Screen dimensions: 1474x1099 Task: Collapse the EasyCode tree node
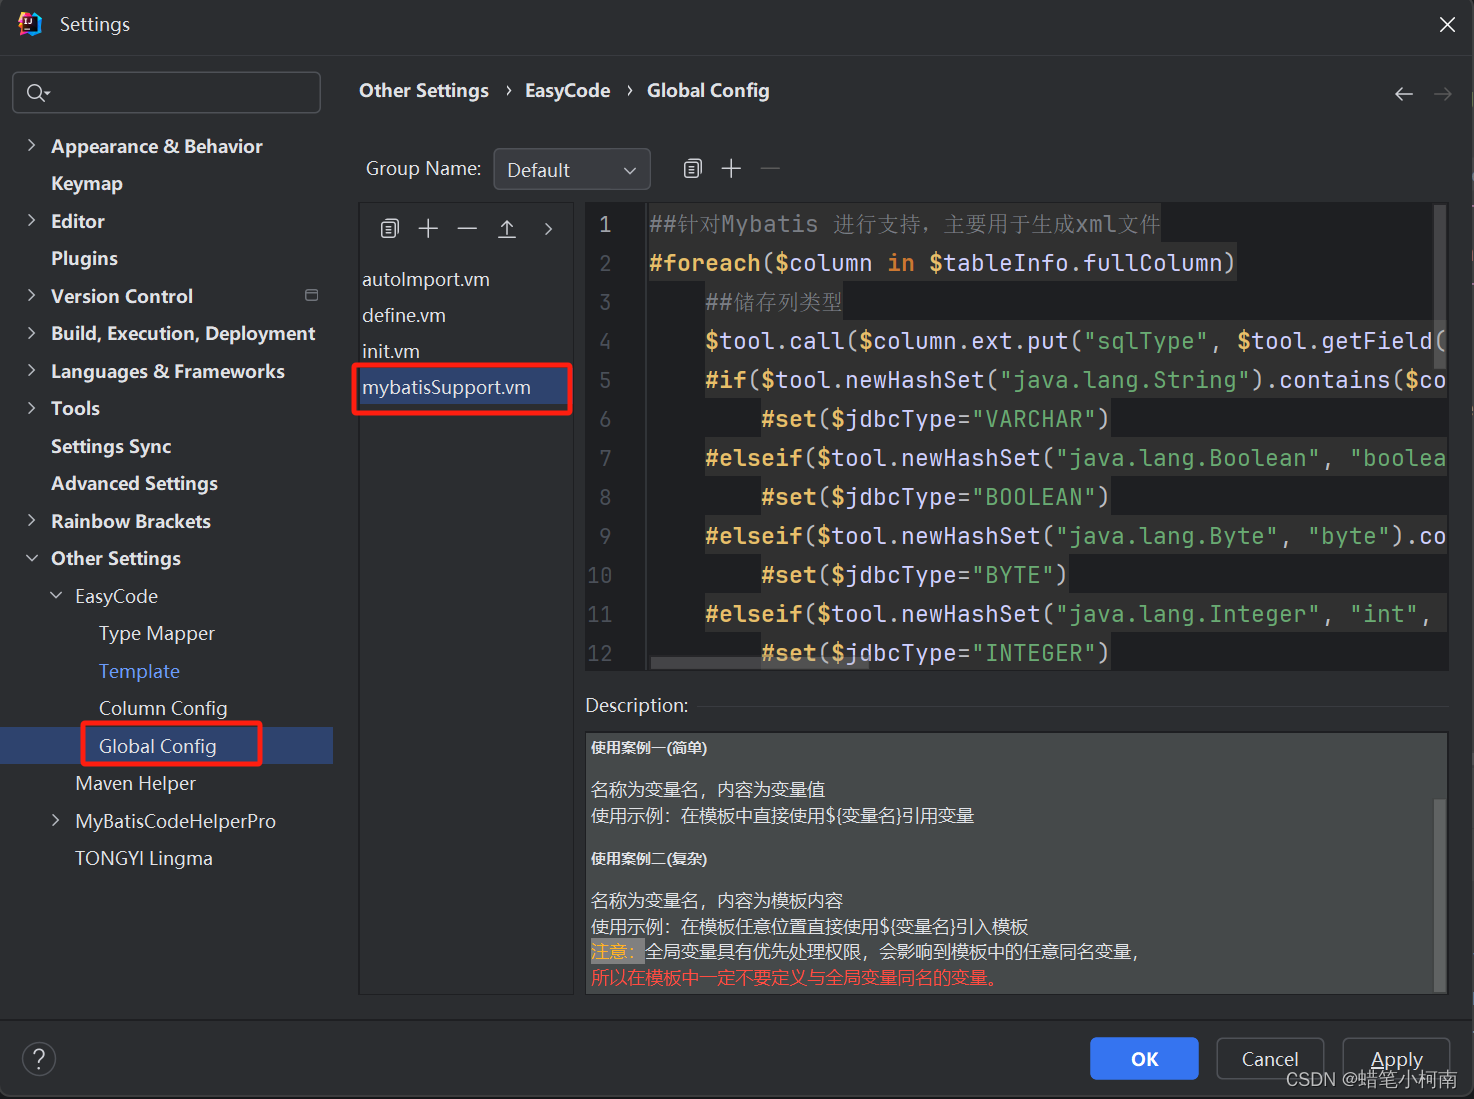point(56,595)
